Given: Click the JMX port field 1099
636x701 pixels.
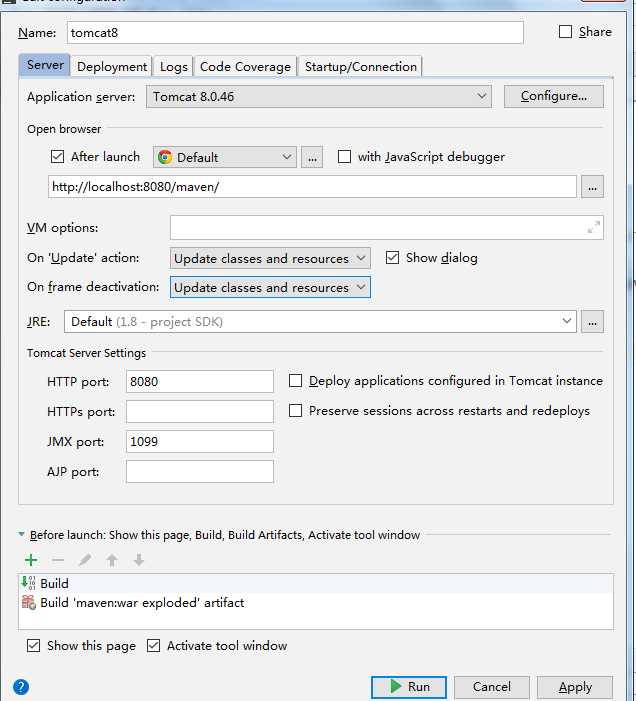Looking at the screenshot, I should pyautogui.click(x=200, y=441).
